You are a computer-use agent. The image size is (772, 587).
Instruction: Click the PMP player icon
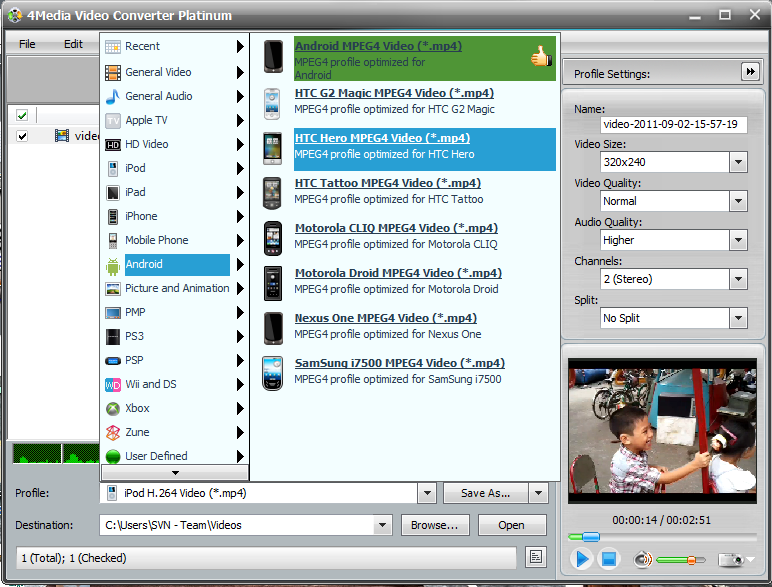pyautogui.click(x=113, y=313)
